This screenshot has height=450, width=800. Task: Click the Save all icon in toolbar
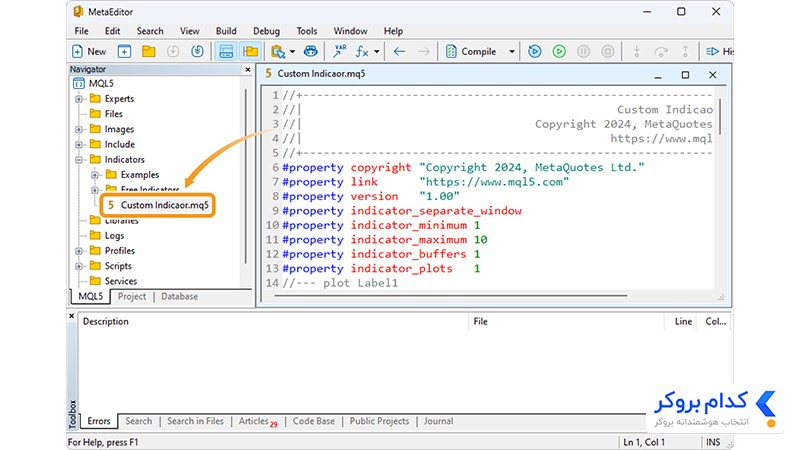(197, 52)
